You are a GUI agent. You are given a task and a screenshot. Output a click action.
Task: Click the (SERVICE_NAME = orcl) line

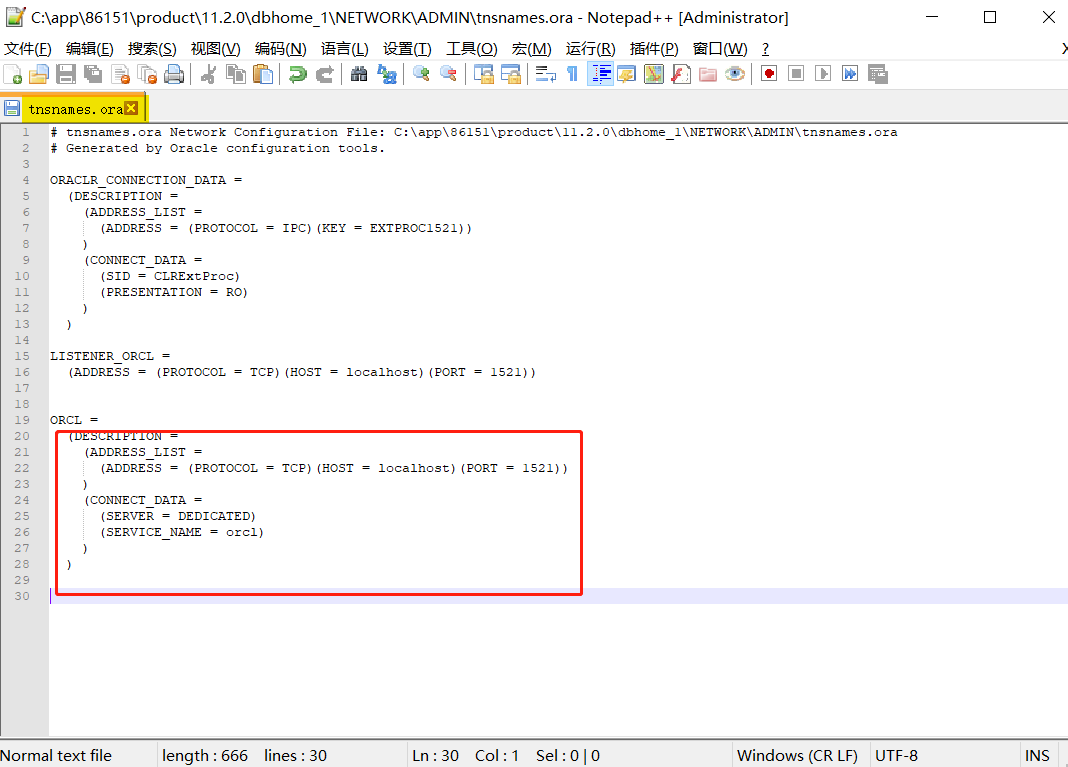[182, 533]
